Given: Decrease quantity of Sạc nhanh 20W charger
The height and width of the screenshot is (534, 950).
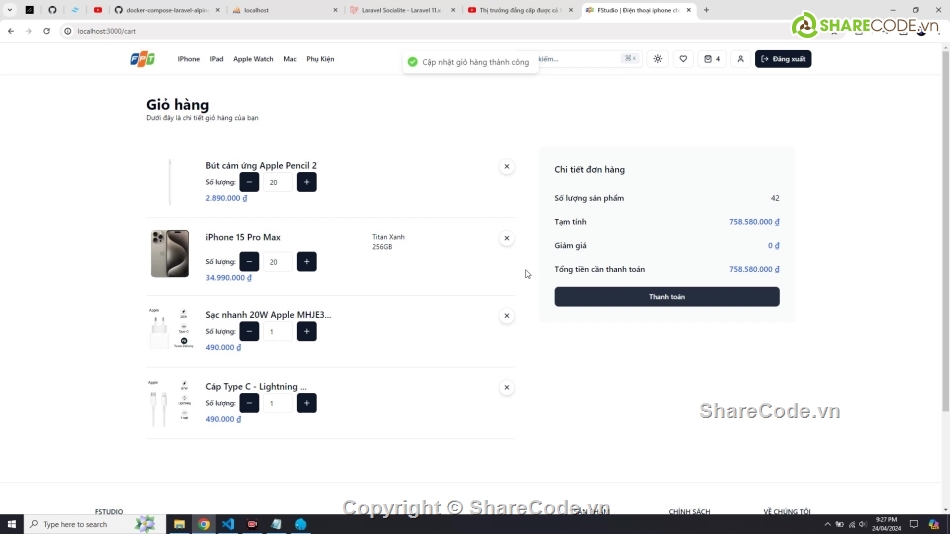Looking at the screenshot, I should [x=249, y=332].
